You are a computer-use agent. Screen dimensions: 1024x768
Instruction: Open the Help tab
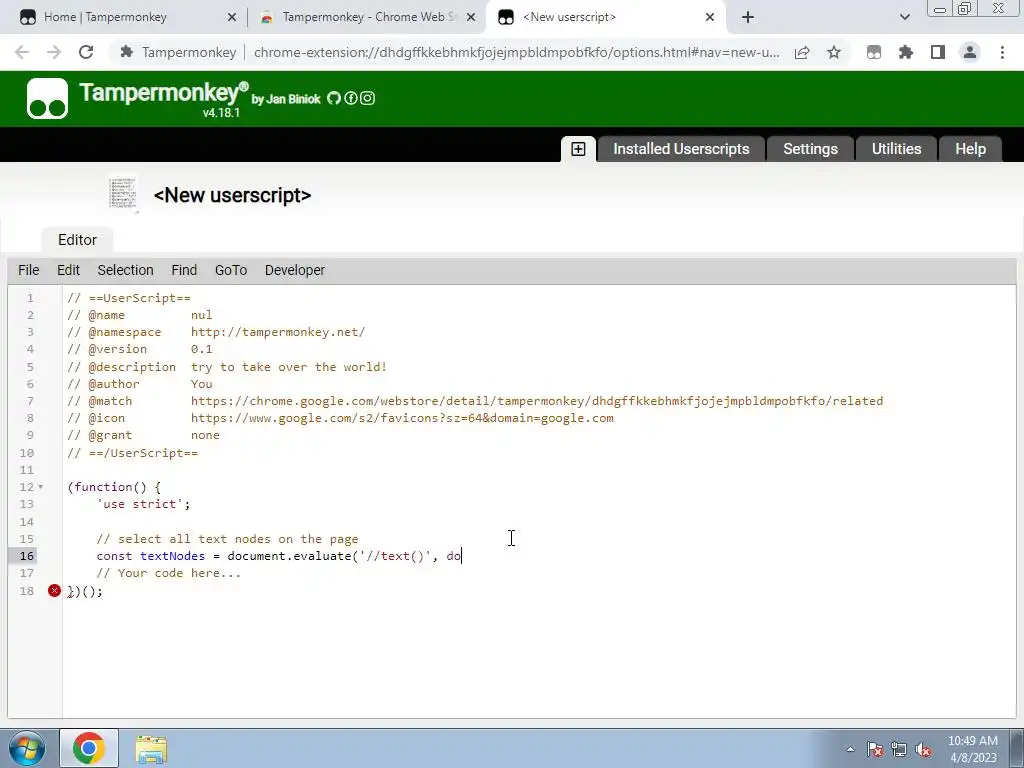coord(970,149)
